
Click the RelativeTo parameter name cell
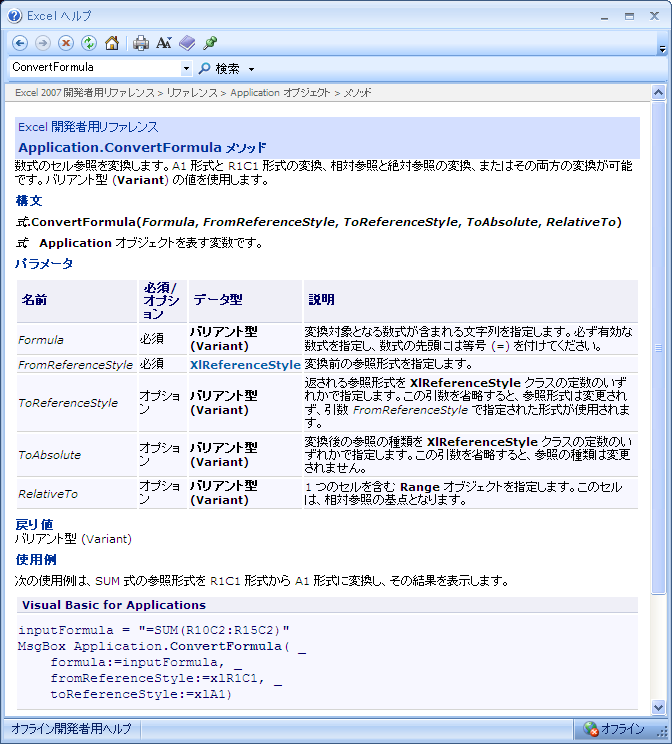[77, 494]
